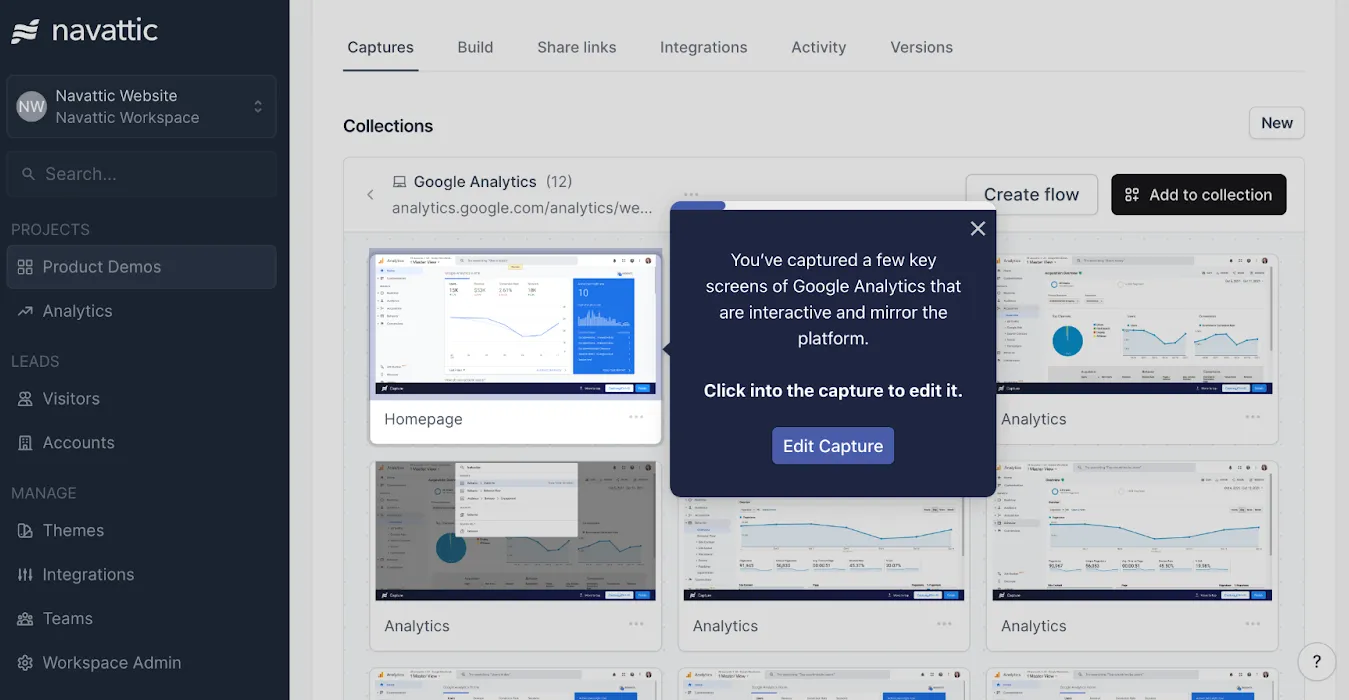Image resolution: width=1349 pixels, height=700 pixels.
Task: Open the Homepage card three-dot menu
Action: (636, 417)
